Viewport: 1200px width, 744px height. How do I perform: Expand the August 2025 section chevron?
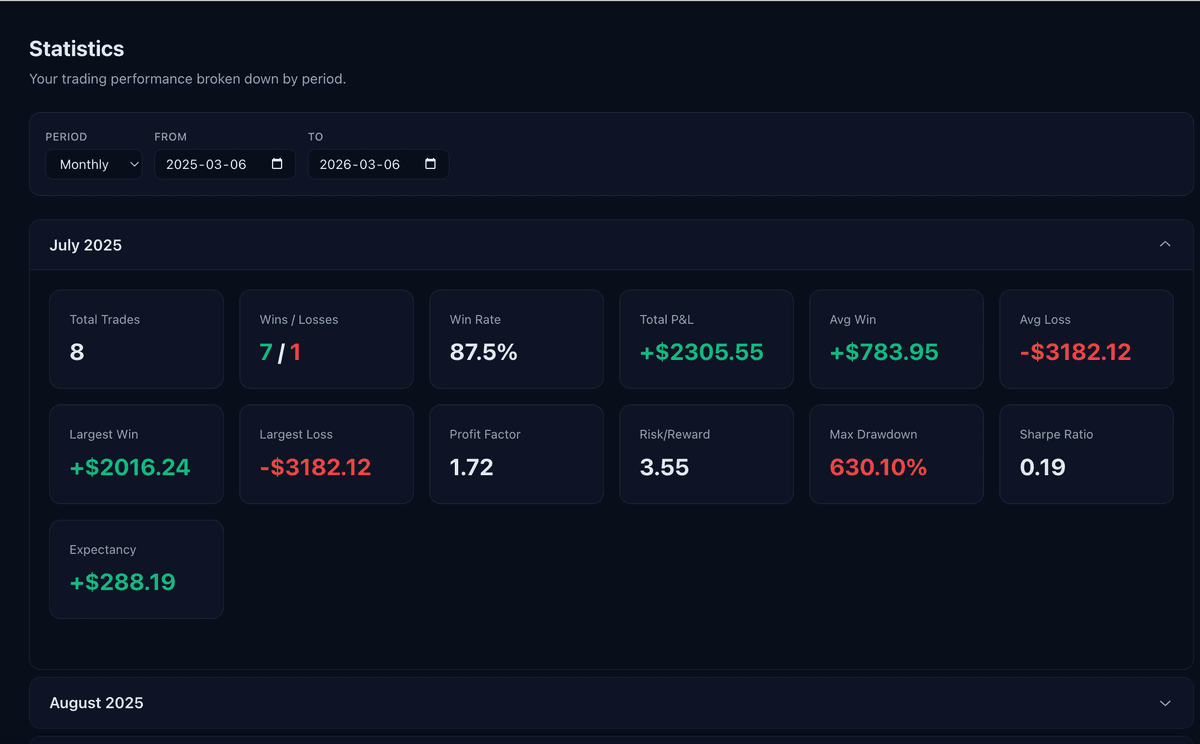tap(1165, 703)
